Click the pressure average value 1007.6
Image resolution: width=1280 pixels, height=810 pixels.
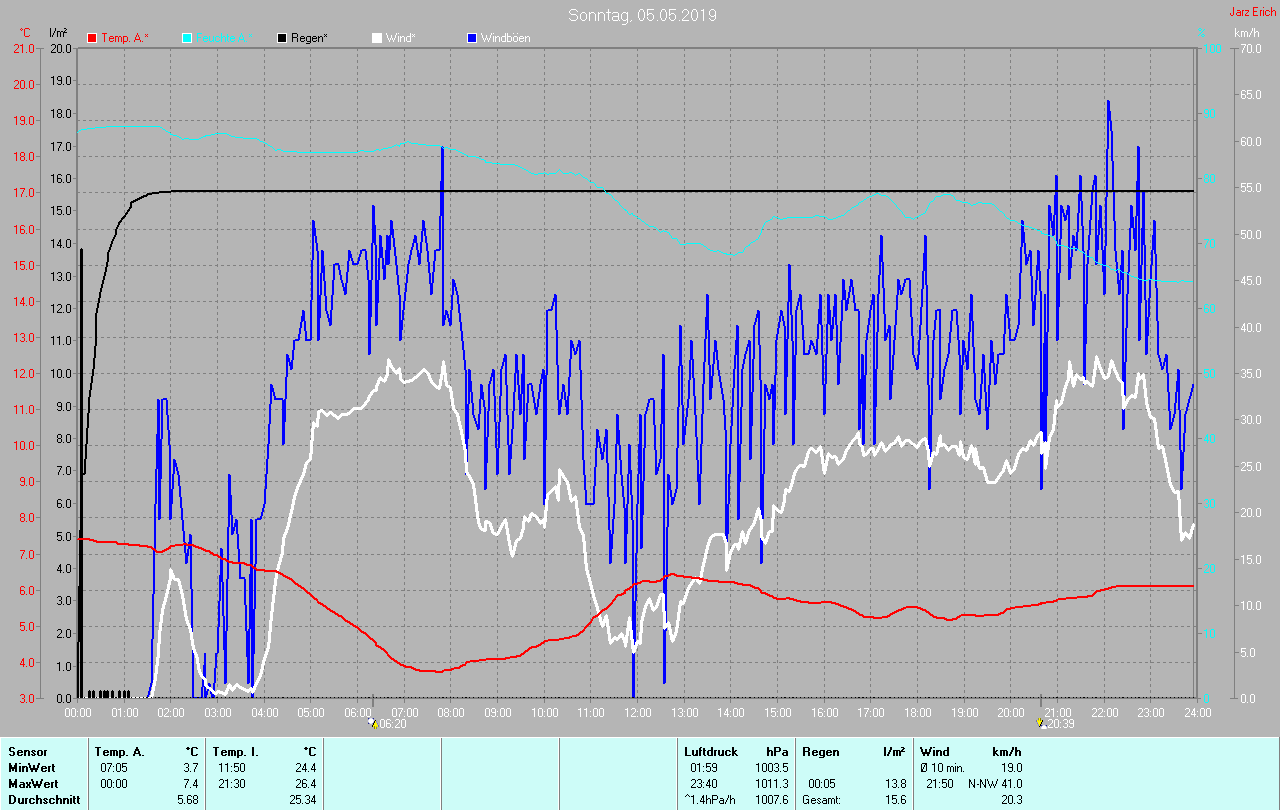[772, 800]
